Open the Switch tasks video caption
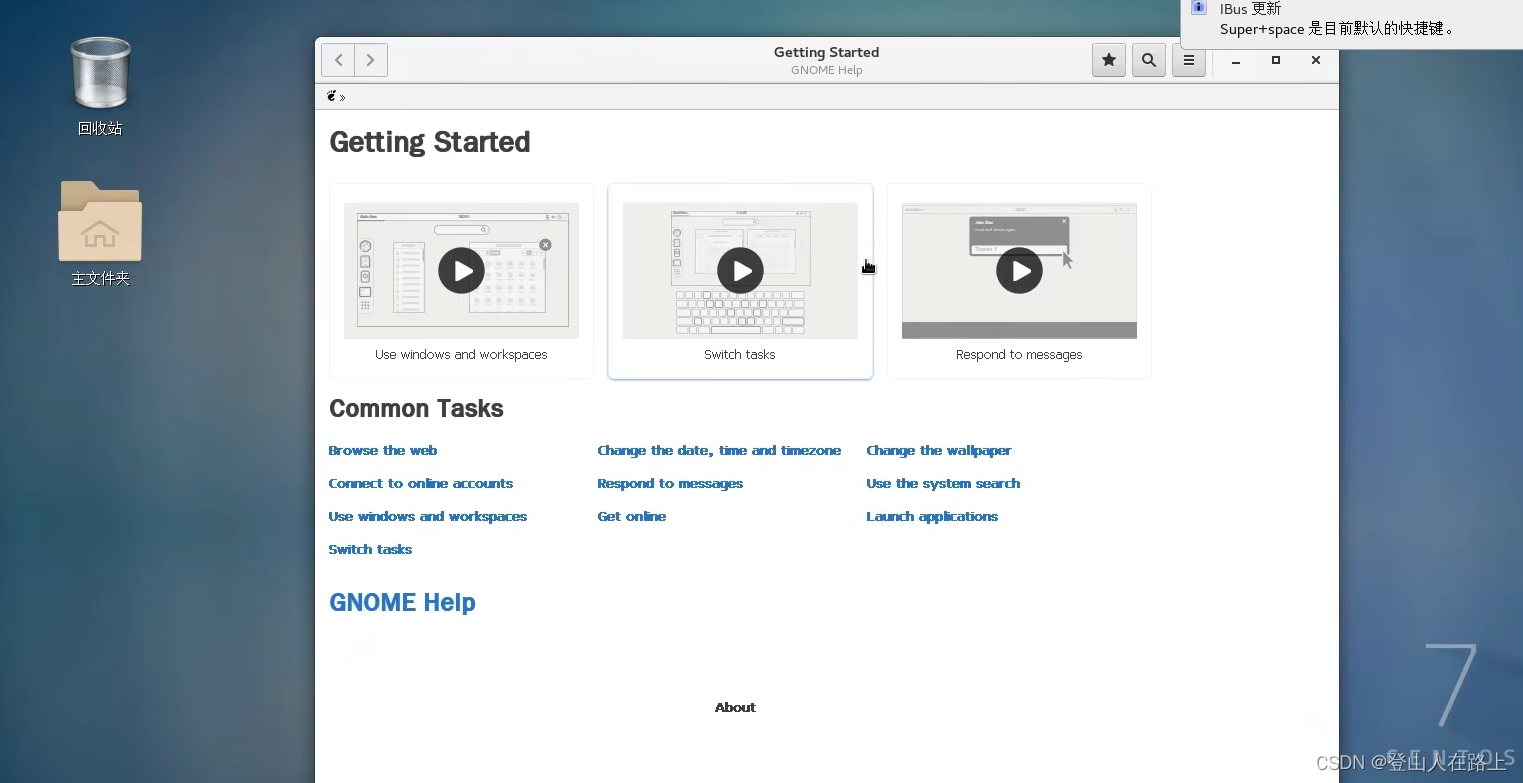The width and height of the screenshot is (1523, 783). coord(740,354)
